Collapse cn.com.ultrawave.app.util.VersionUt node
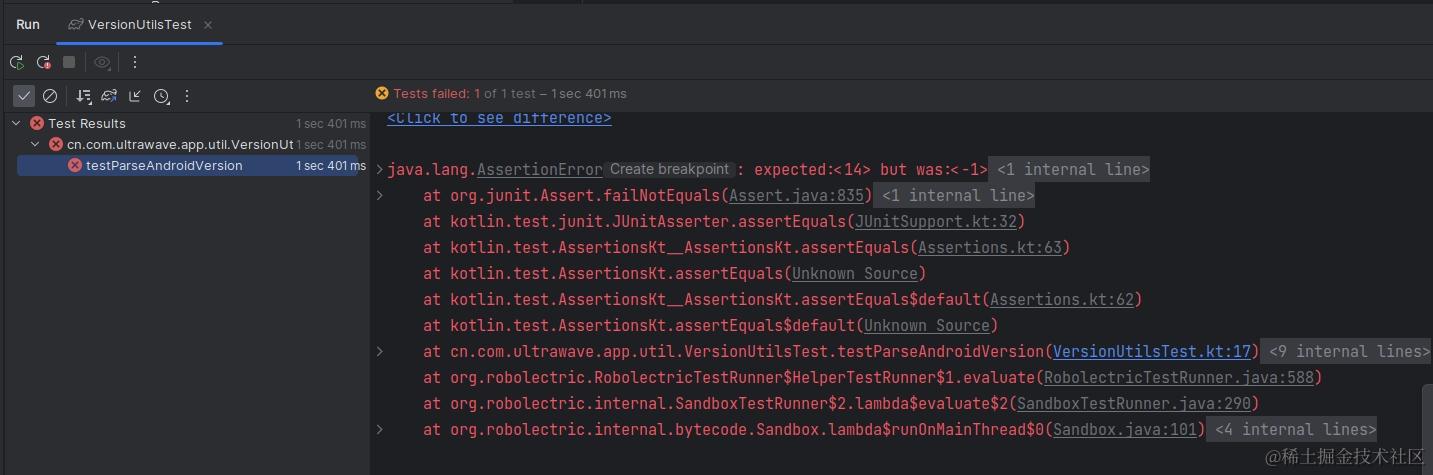 tap(35, 144)
